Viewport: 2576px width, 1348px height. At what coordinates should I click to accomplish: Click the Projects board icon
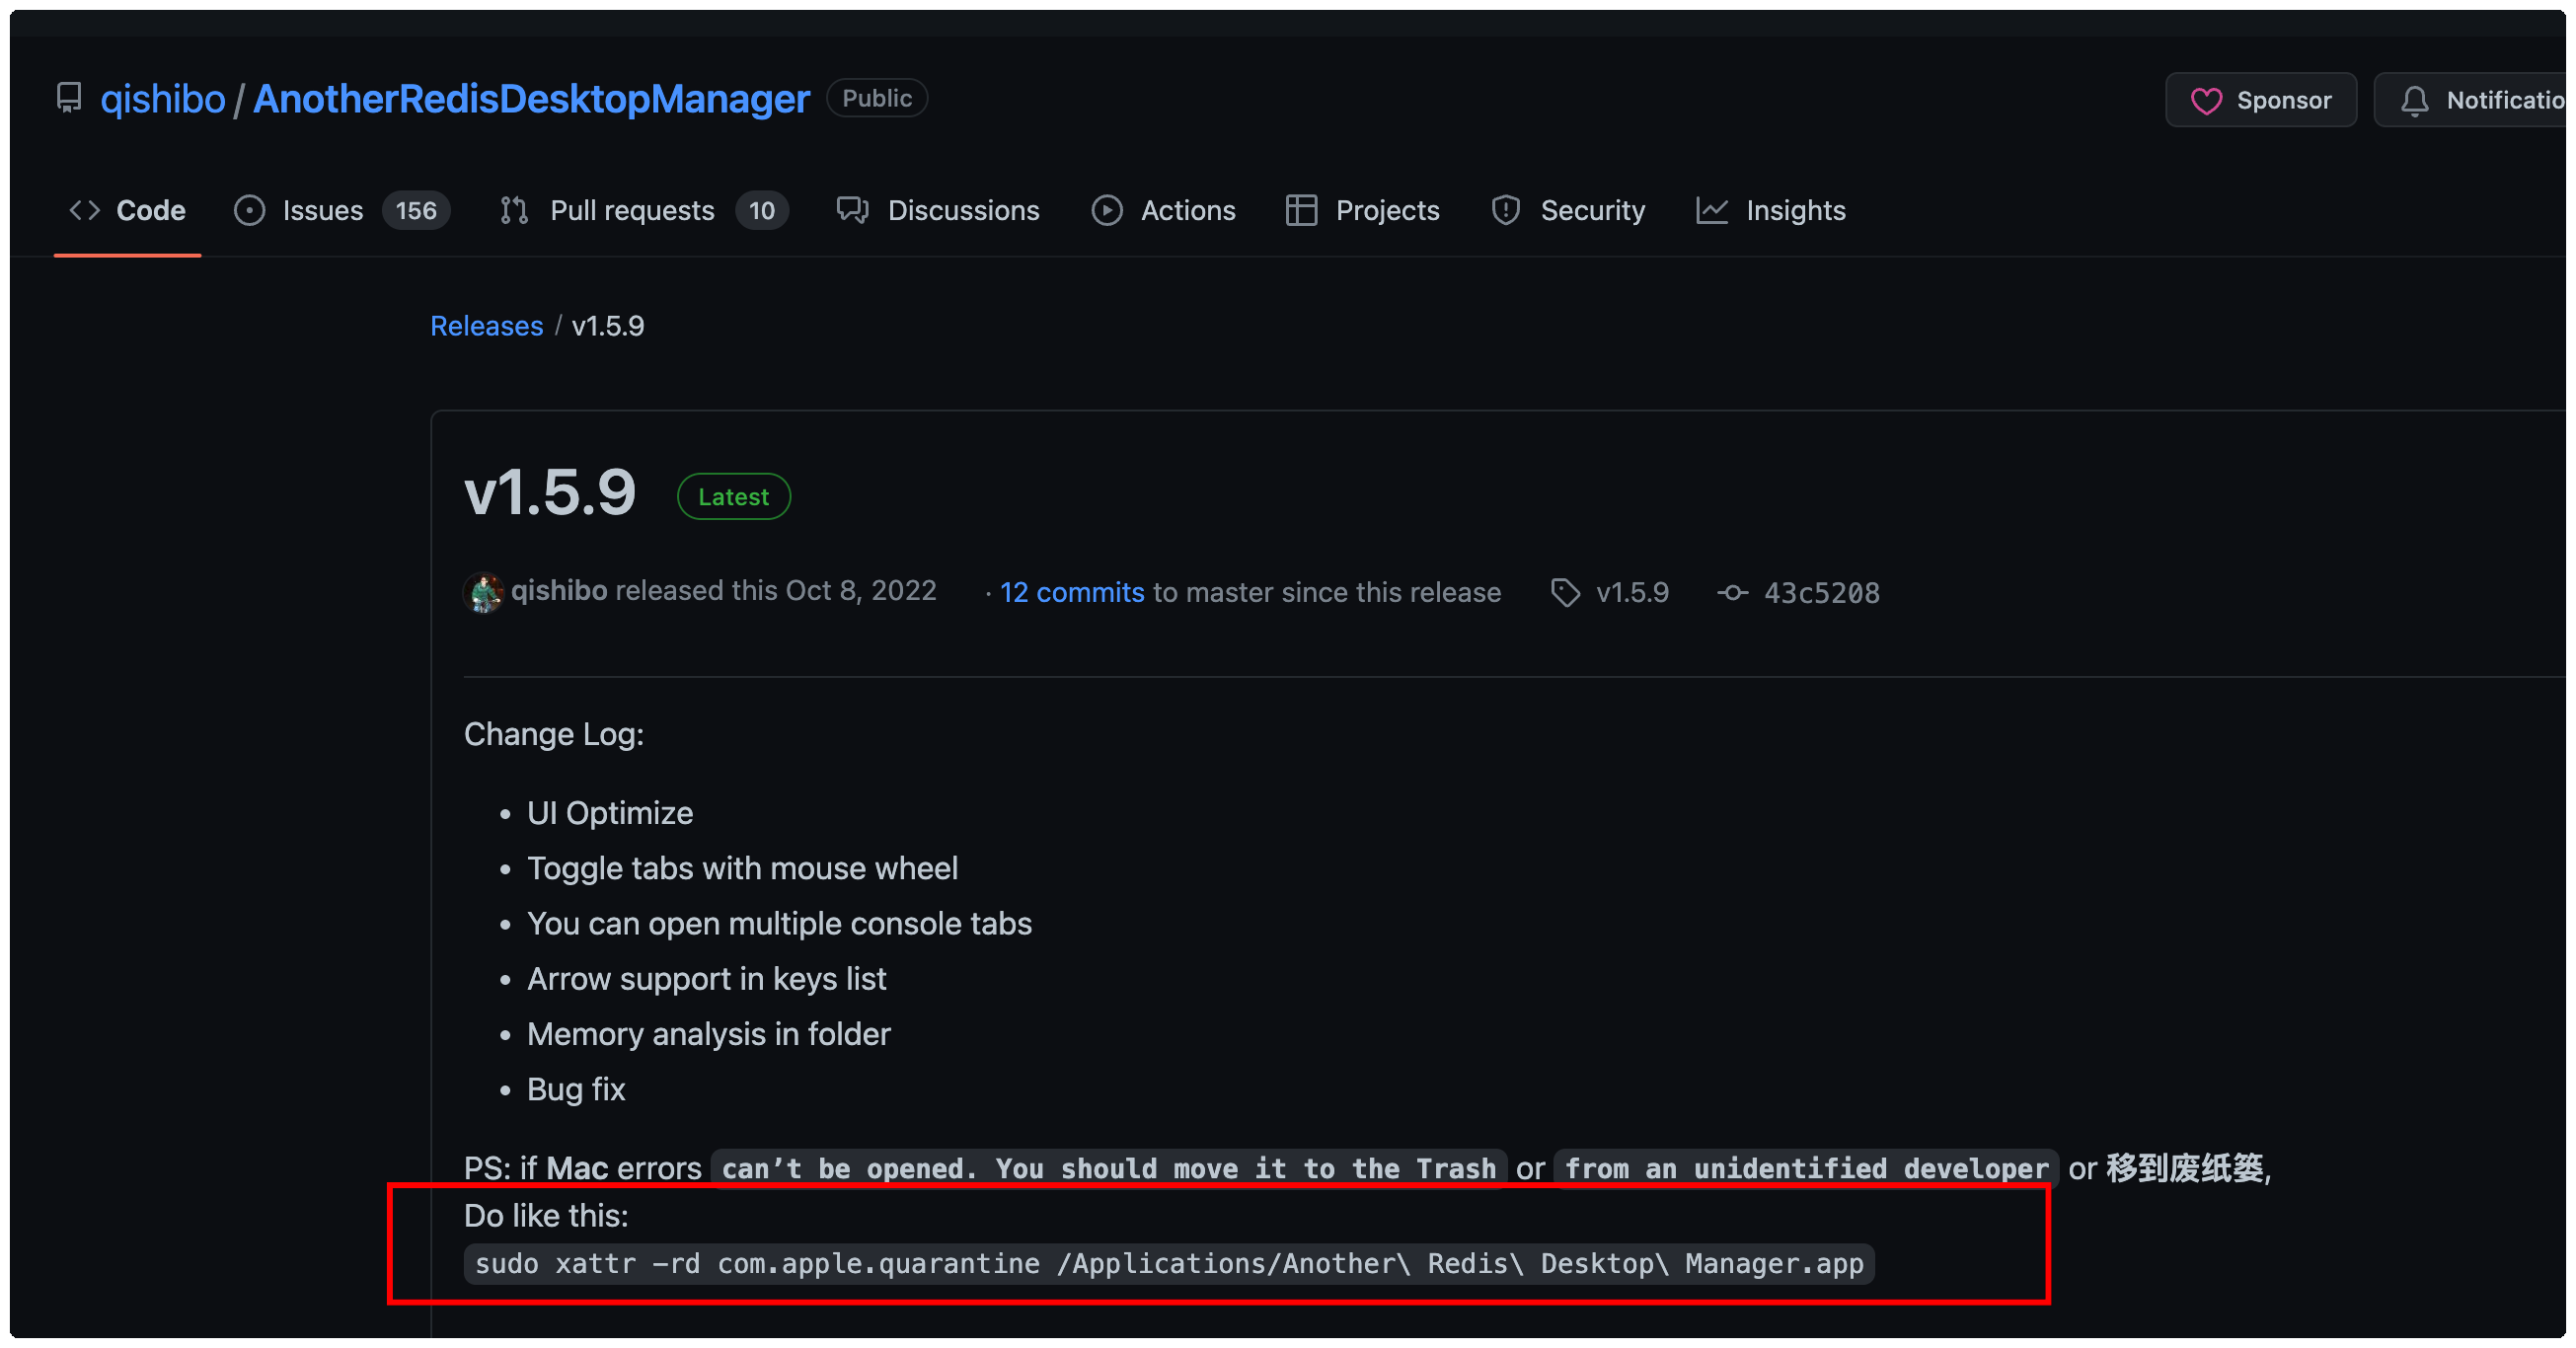point(1301,210)
